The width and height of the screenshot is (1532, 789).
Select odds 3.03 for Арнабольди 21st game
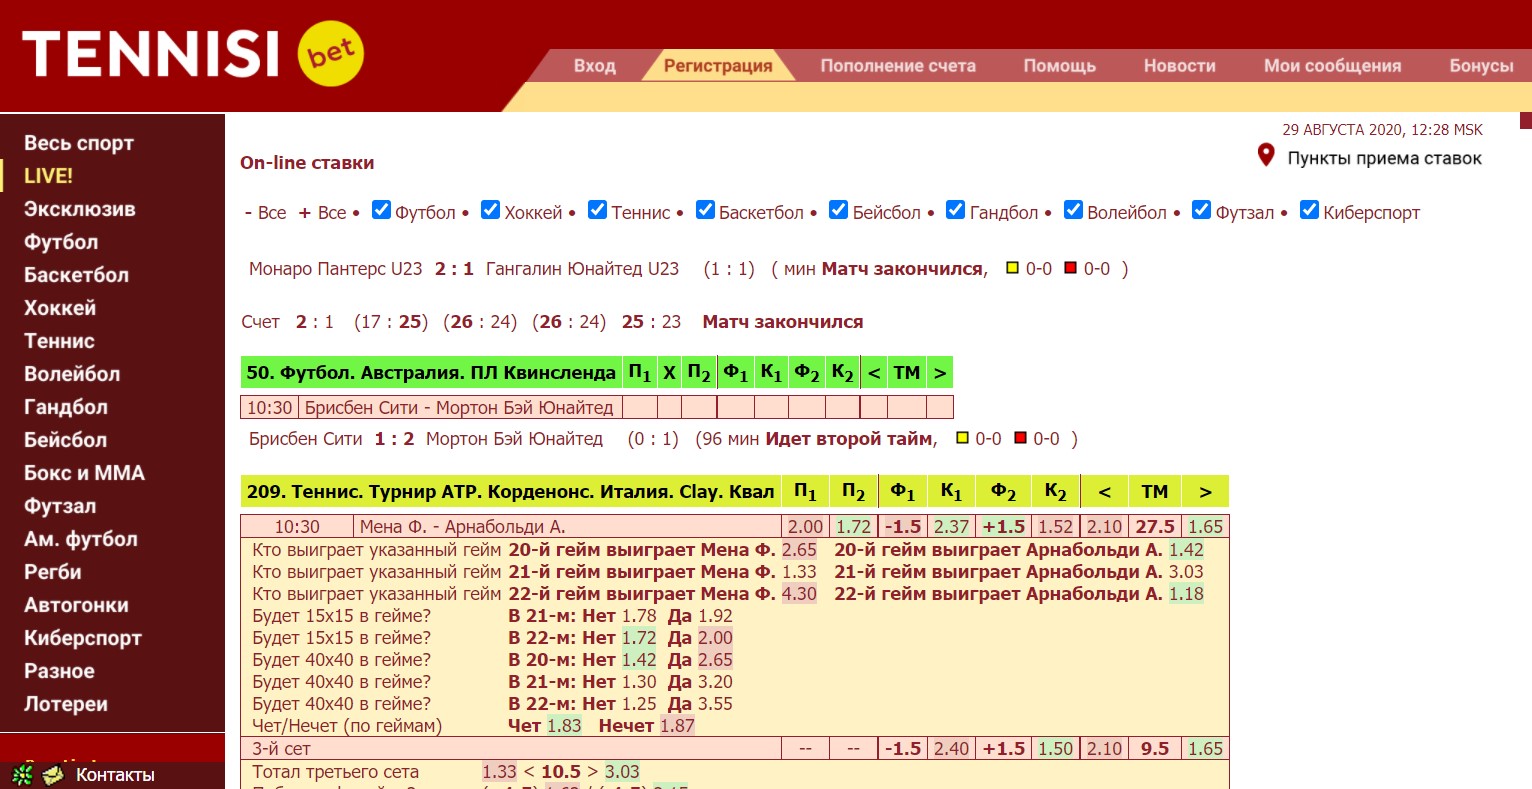(x=1186, y=572)
